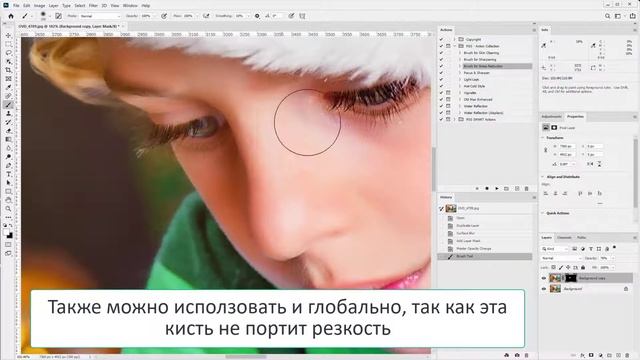Click the search icon in options bar

click(607, 16)
